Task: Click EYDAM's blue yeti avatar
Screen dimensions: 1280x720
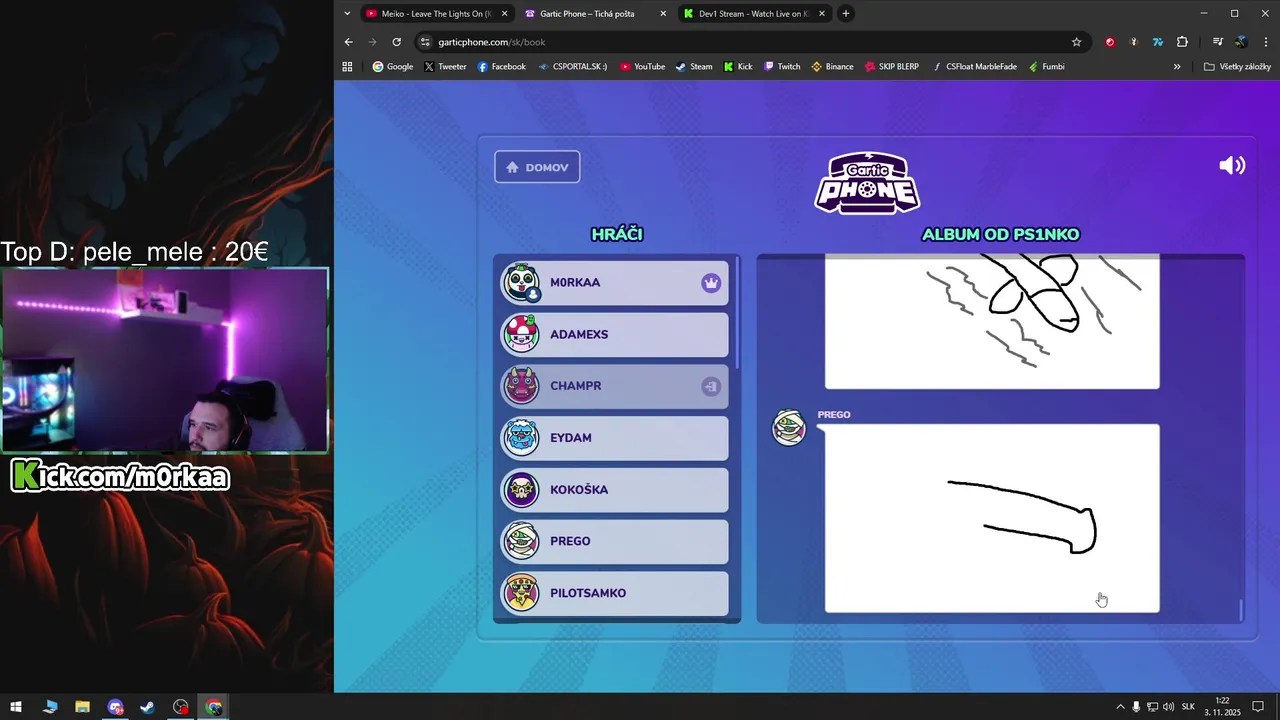Action: coord(521,438)
